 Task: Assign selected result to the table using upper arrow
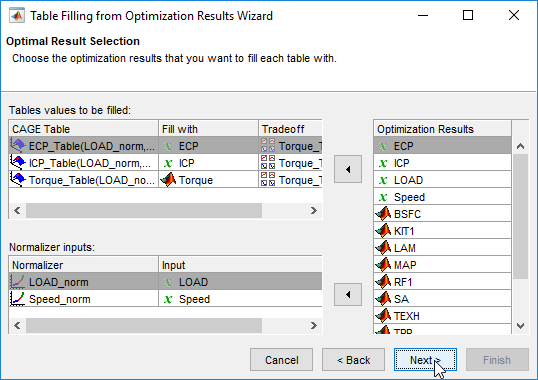(x=348, y=169)
